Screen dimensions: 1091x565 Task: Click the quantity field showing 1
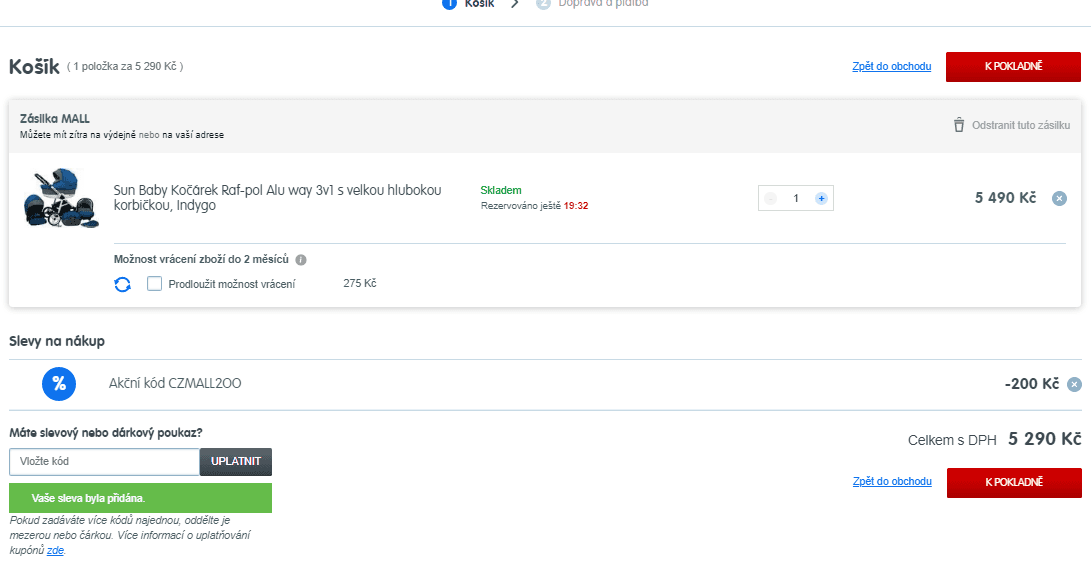[x=796, y=198]
